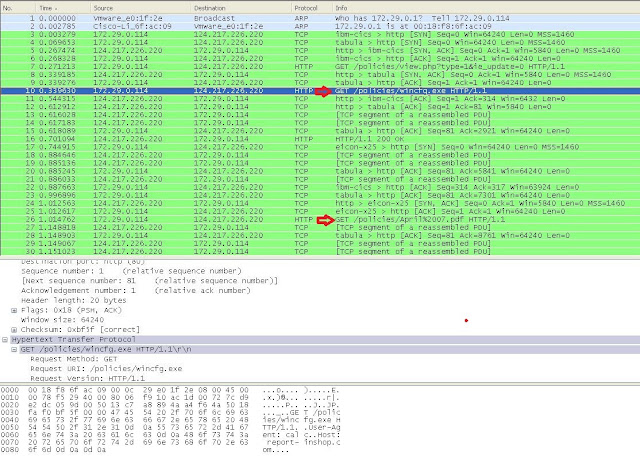Select packet 23 with Ack=7301
This screenshot has width=640, height=459.
(320, 195)
